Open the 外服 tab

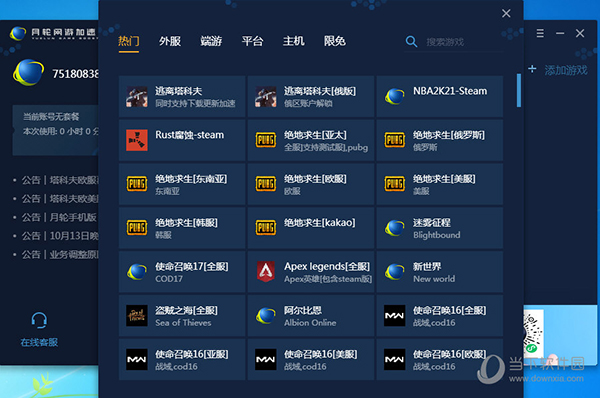point(170,41)
